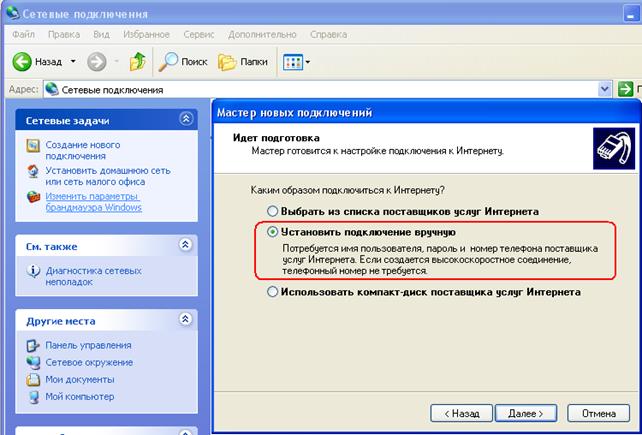
Task: Click the My Computer icon
Action: pos(33,397)
